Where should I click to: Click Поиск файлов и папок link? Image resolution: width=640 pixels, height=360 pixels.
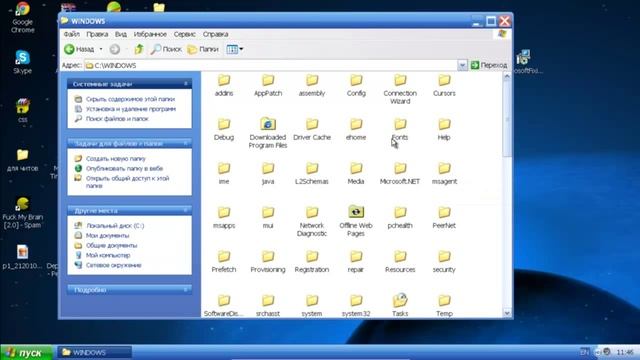click(117, 119)
